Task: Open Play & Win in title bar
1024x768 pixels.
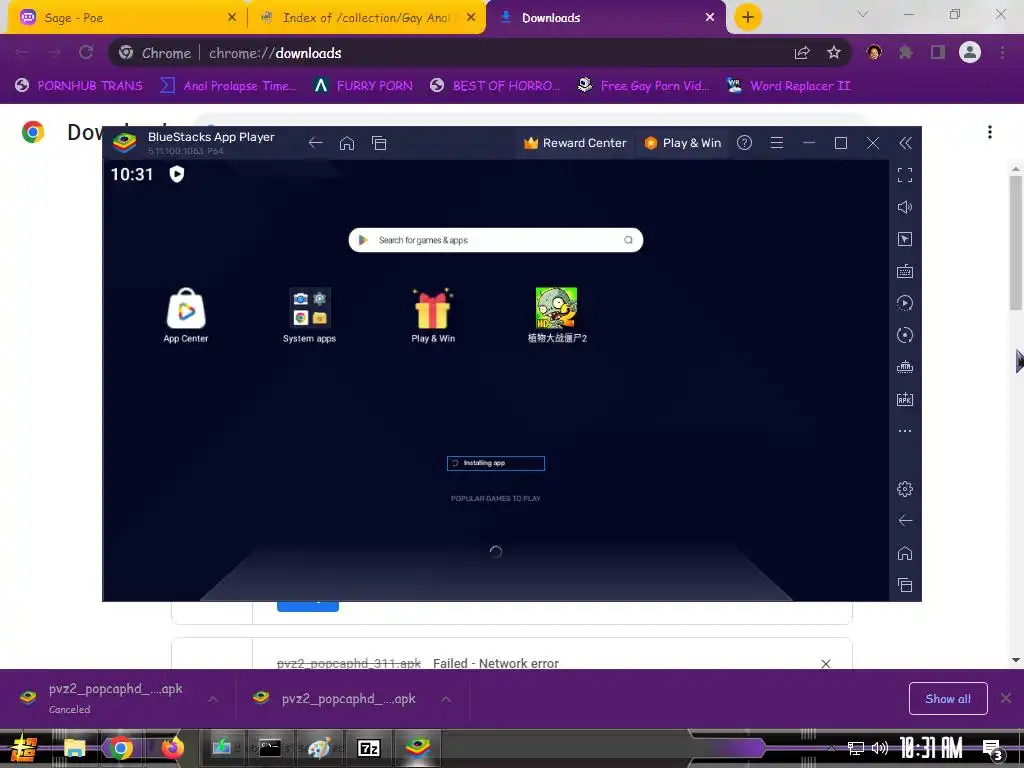Action: pyautogui.click(x=682, y=143)
